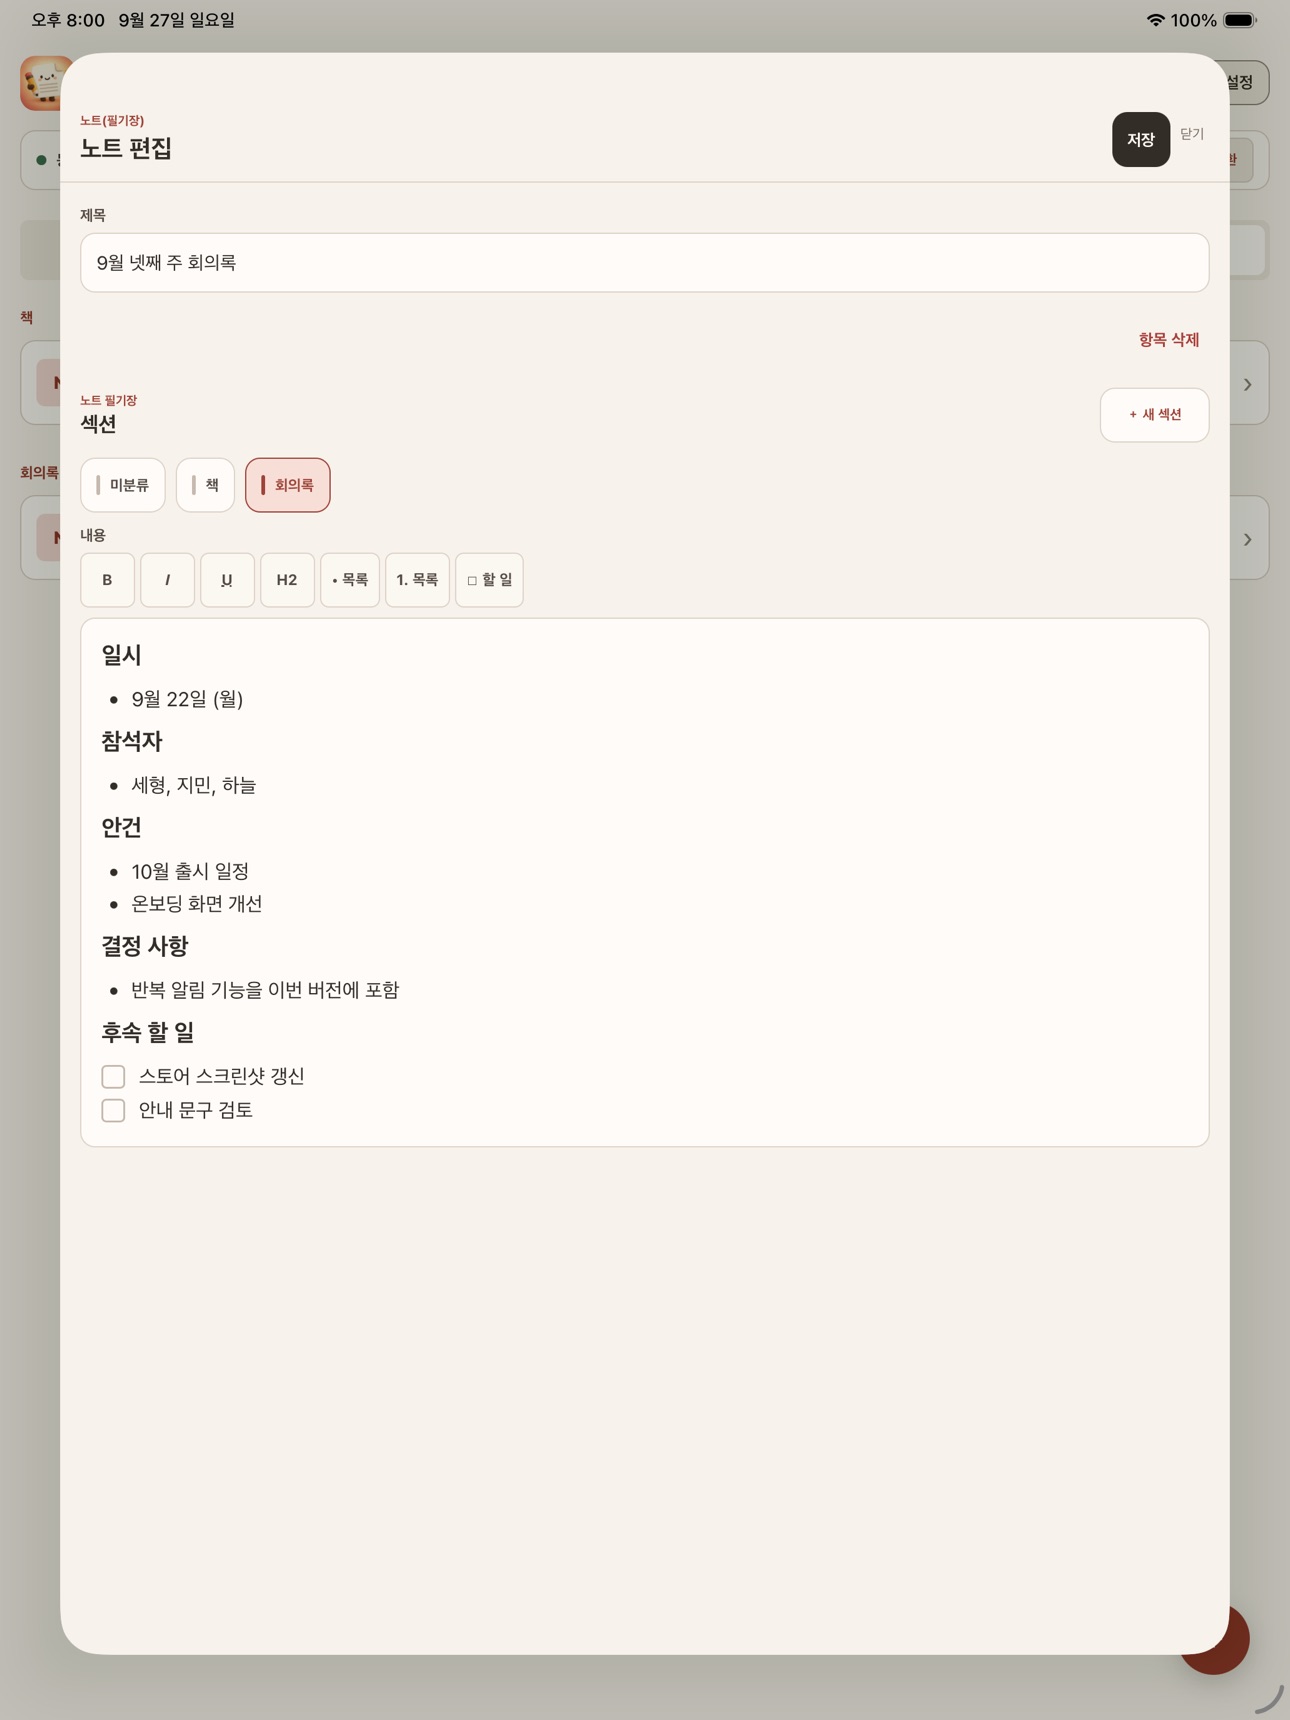Insert a bulleted list with • 목록

coord(350,580)
